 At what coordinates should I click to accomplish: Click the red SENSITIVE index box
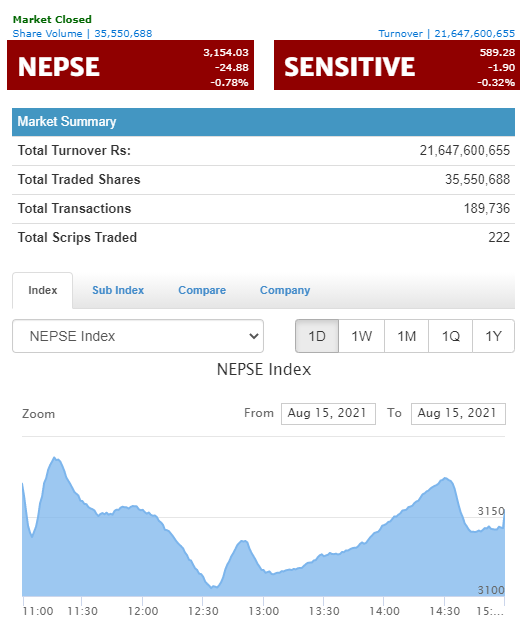point(397,65)
